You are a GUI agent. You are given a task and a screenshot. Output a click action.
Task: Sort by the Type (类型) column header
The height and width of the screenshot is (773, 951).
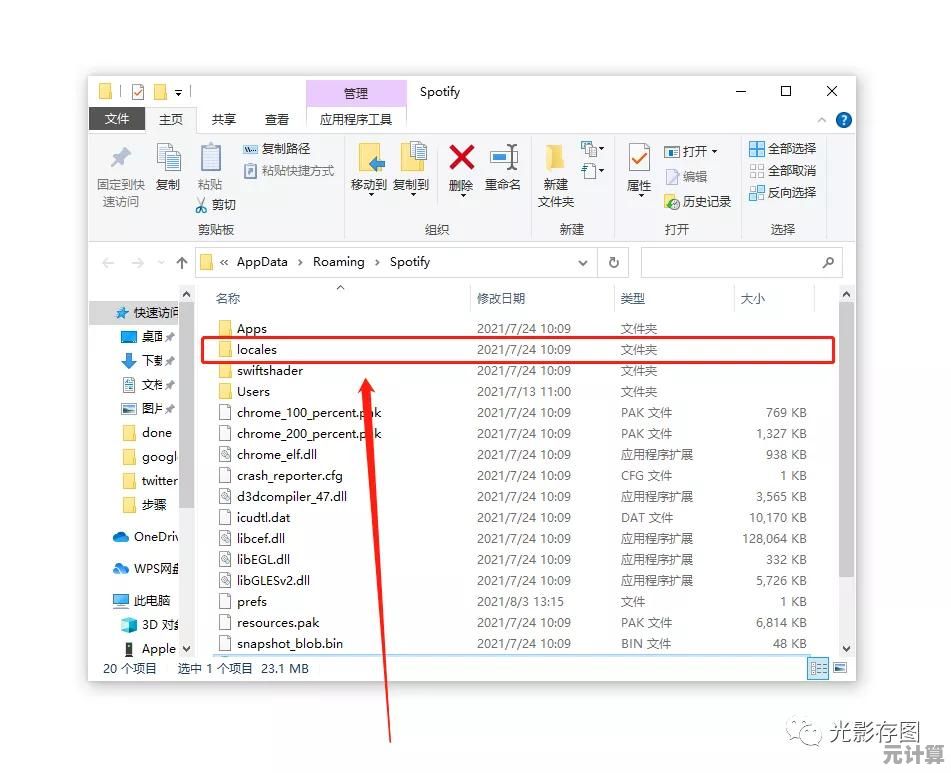633,298
